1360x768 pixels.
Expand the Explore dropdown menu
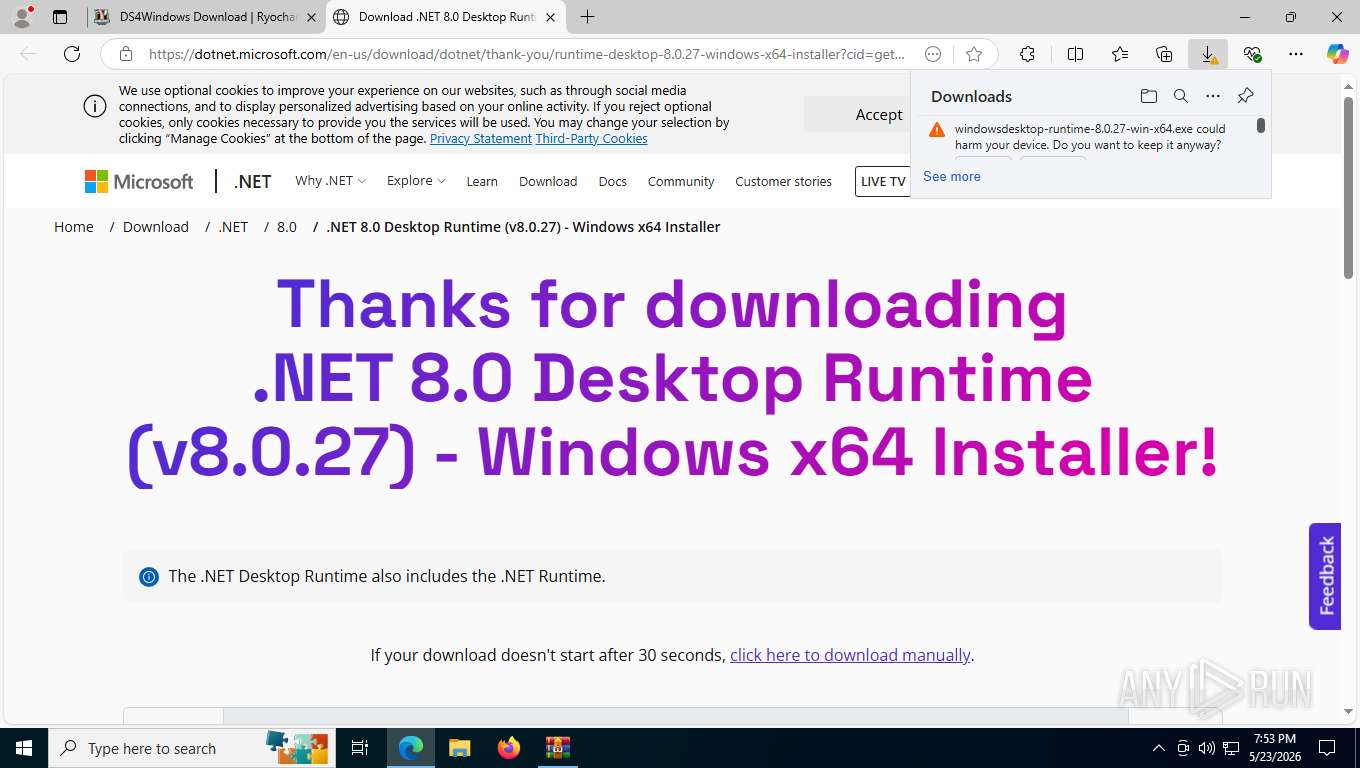point(416,181)
